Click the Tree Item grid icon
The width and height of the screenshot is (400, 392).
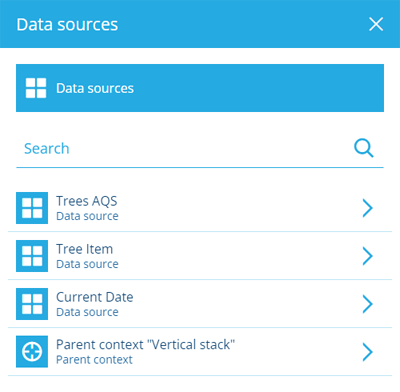[32, 256]
